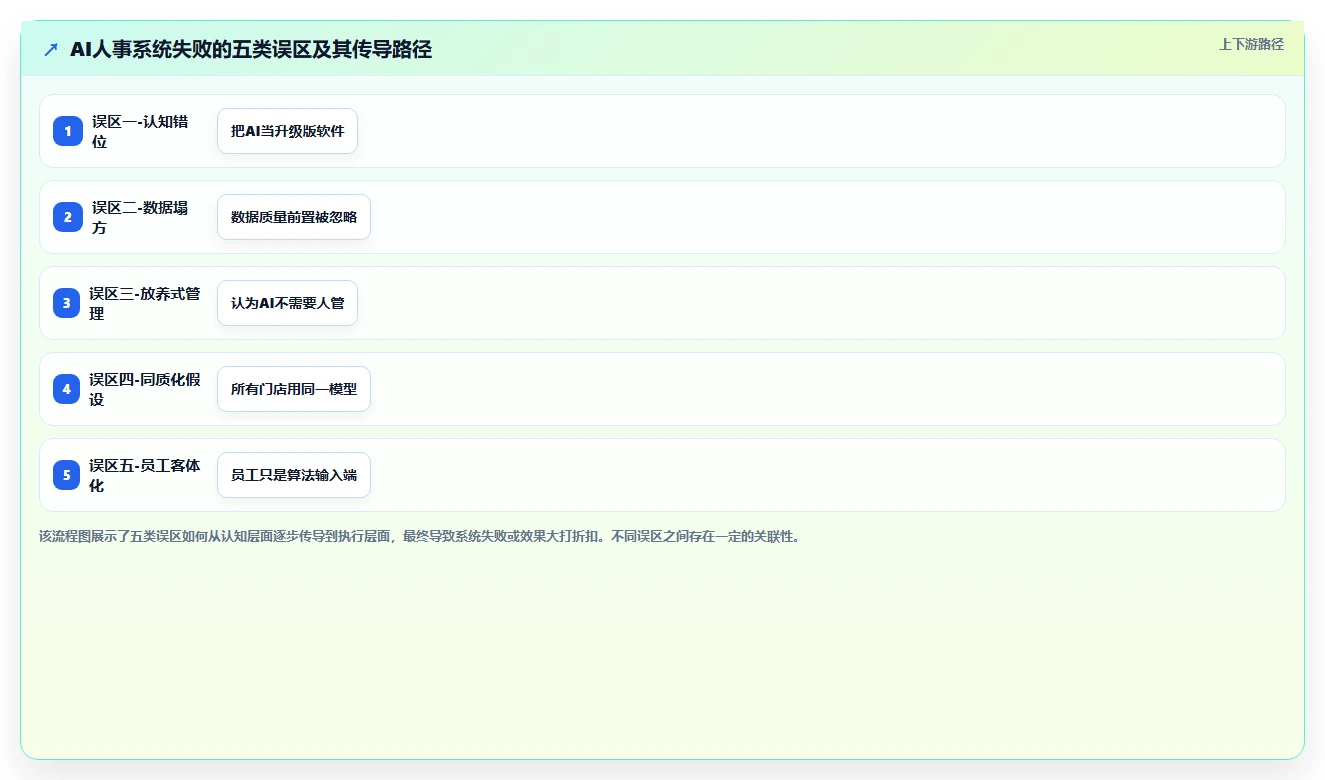Screen dimensions: 1325x780
Task: Click the title AI人事系统失败的五类误区及其传导路径
Action: (x=251, y=49)
